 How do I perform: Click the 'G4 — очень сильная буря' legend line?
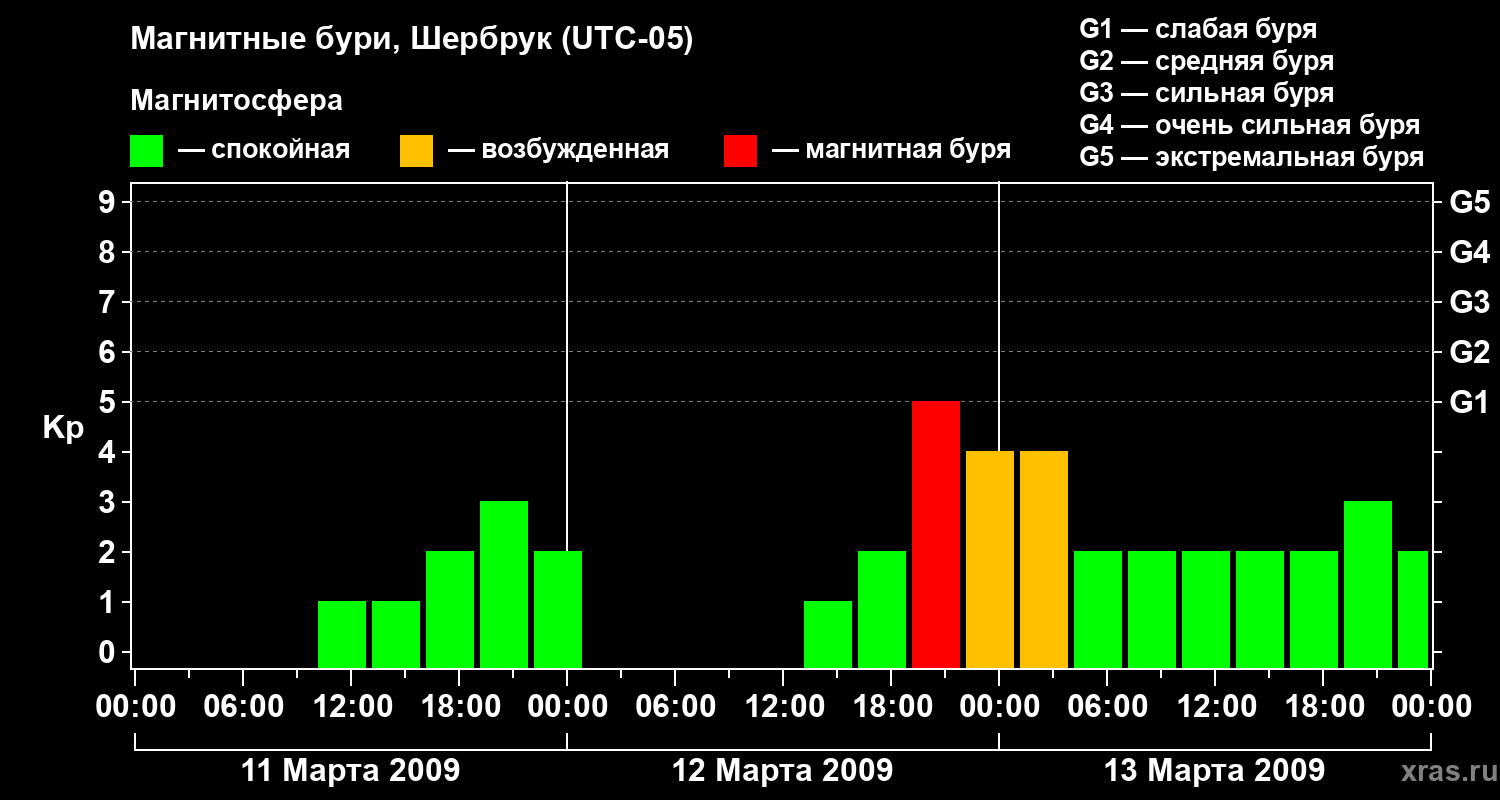(x=1249, y=125)
